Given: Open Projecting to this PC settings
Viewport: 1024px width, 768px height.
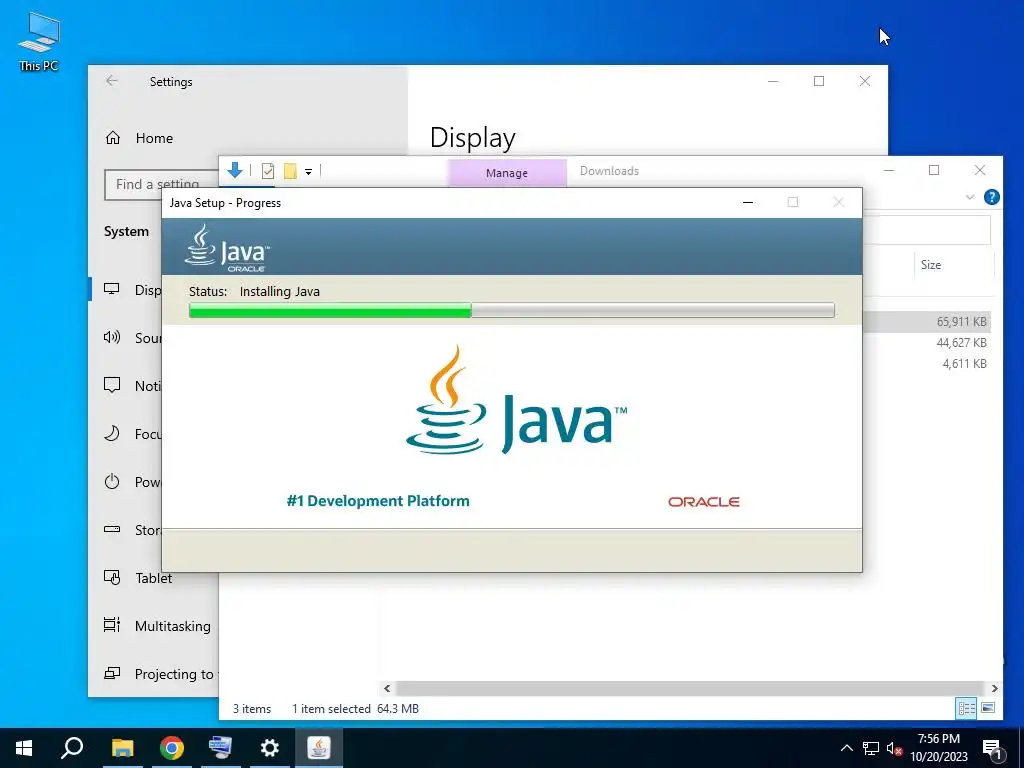Looking at the screenshot, I should [x=161, y=674].
